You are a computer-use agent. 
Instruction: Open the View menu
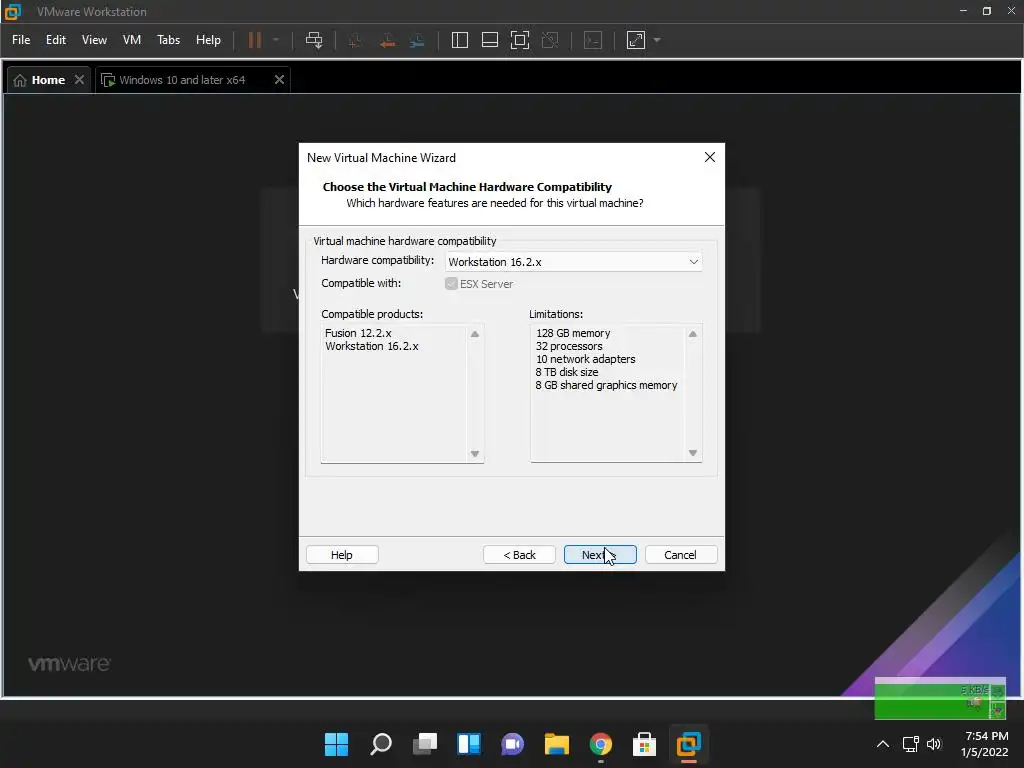[94, 40]
